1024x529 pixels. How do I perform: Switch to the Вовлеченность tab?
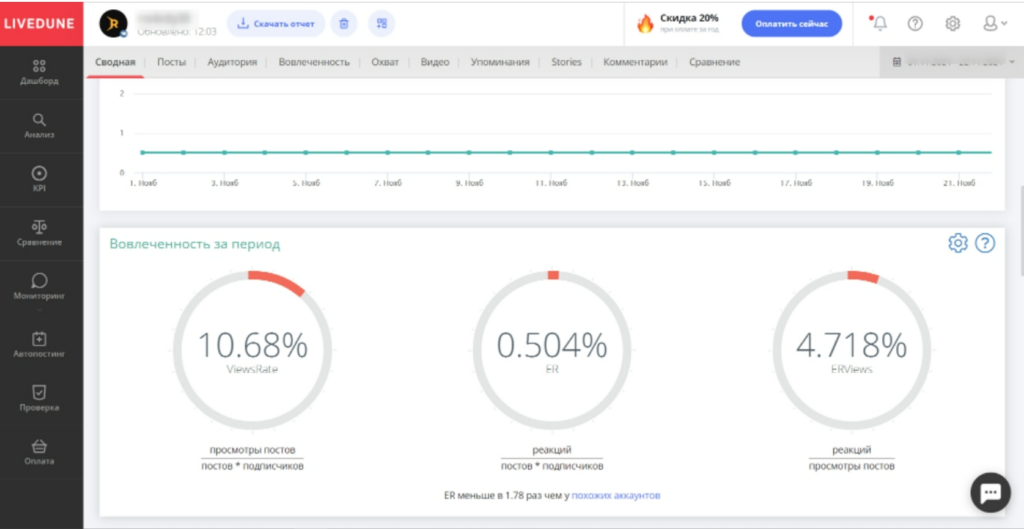click(x=313, y=62)
